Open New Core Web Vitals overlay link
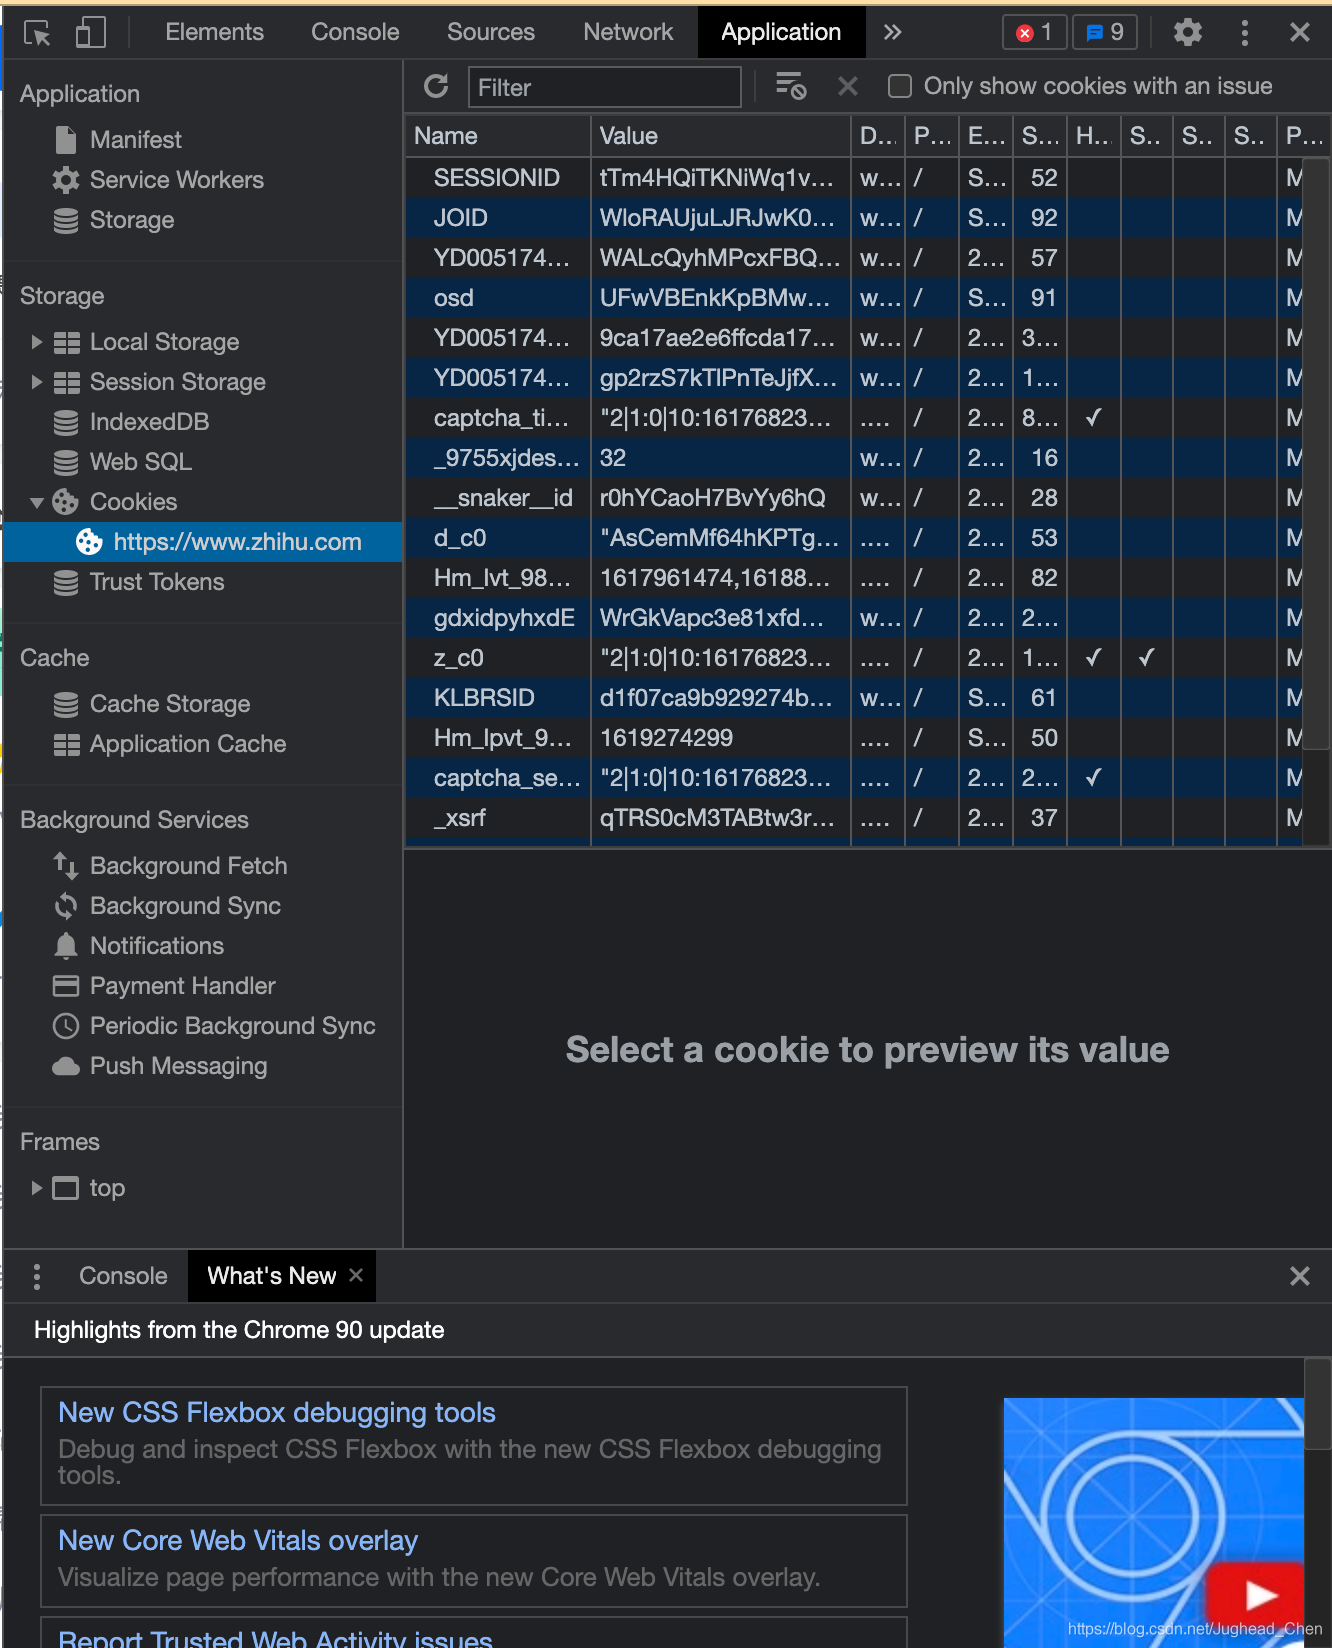Viewport: 1332px width, 1648px height. click(x=238, y=1540)
